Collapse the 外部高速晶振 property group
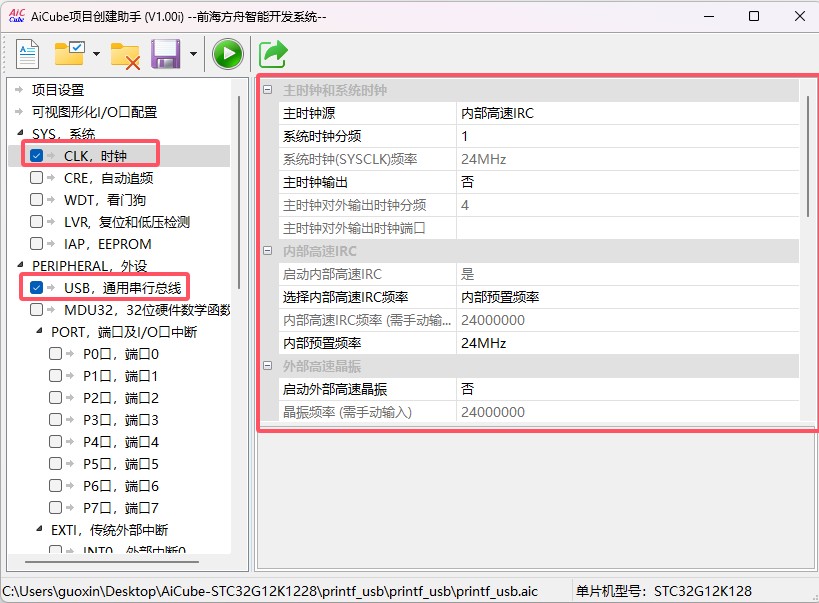Screen dimensions: 819x603 click(267, 366)
